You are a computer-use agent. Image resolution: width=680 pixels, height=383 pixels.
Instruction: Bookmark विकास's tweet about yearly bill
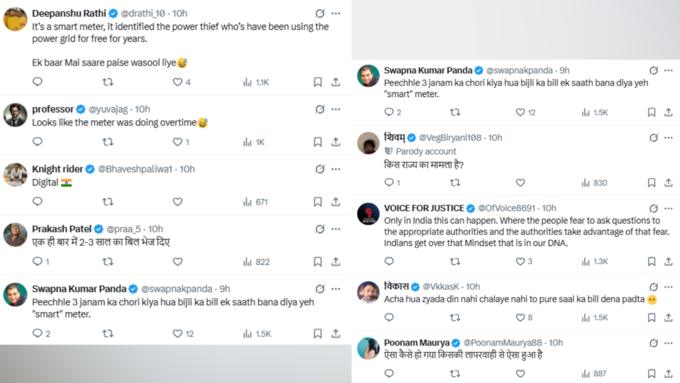coord(651,318)
